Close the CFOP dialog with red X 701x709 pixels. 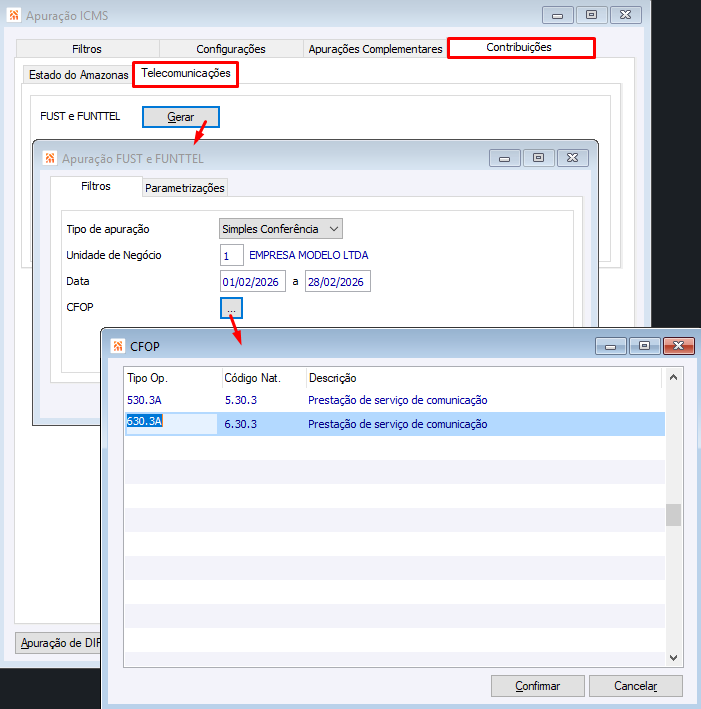(678, 346)
